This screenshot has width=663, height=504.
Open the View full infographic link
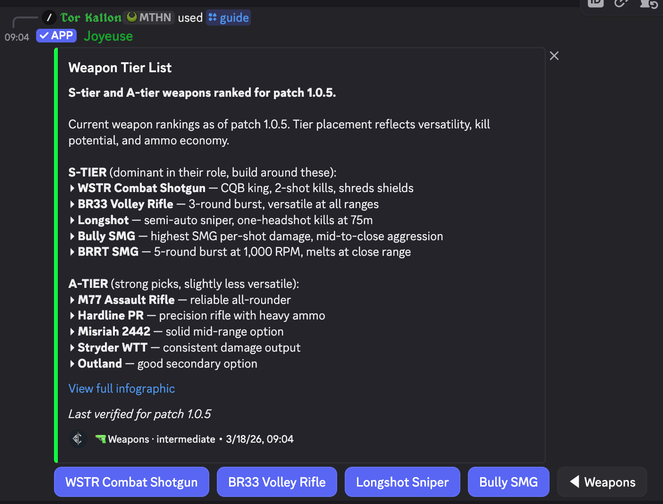click(121, 388)
